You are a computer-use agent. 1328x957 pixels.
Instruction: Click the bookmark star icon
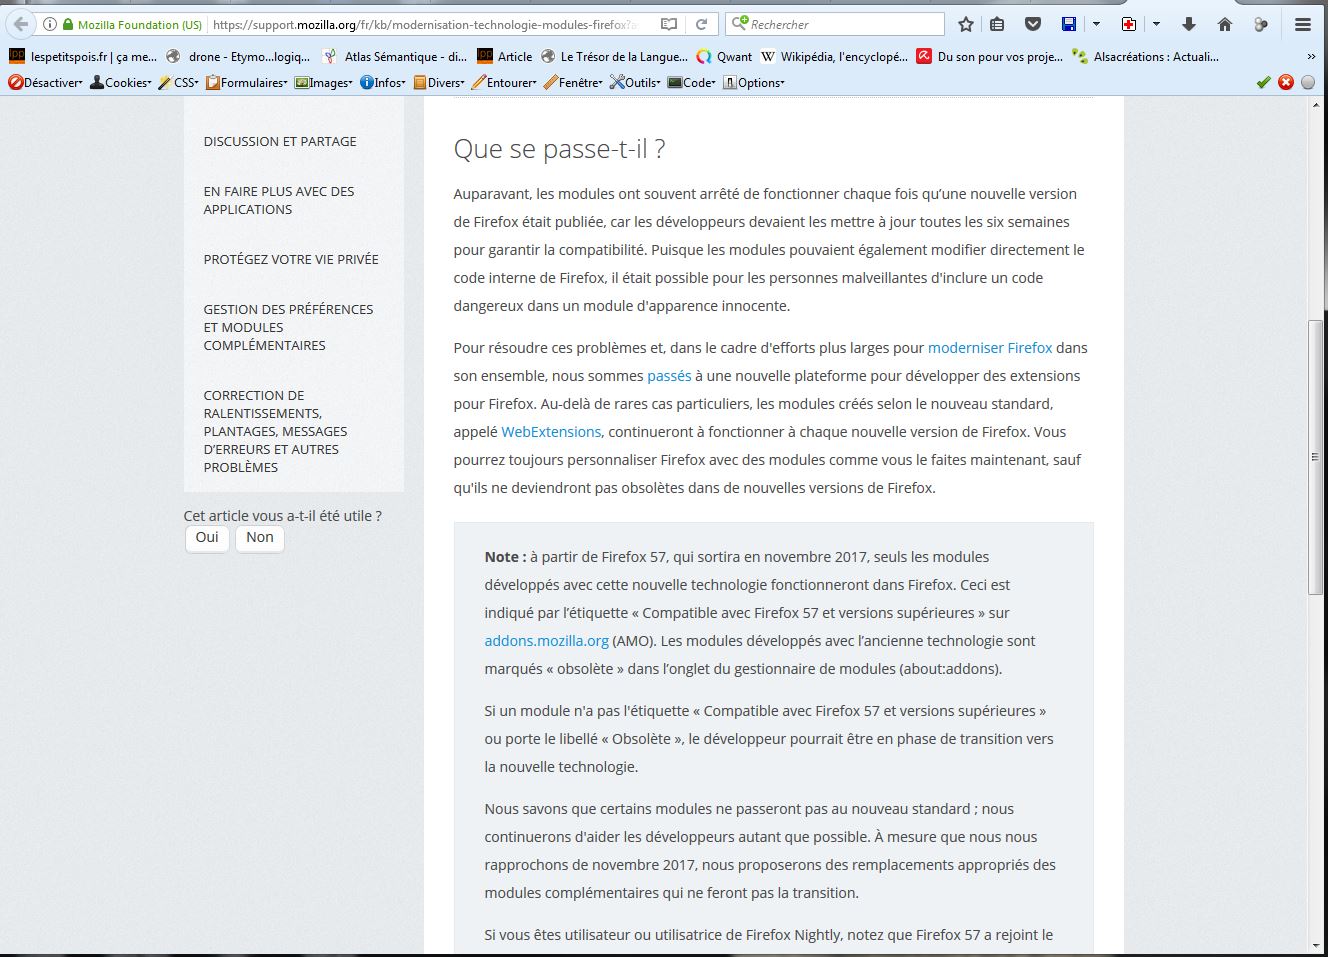(x=965, y=24)
